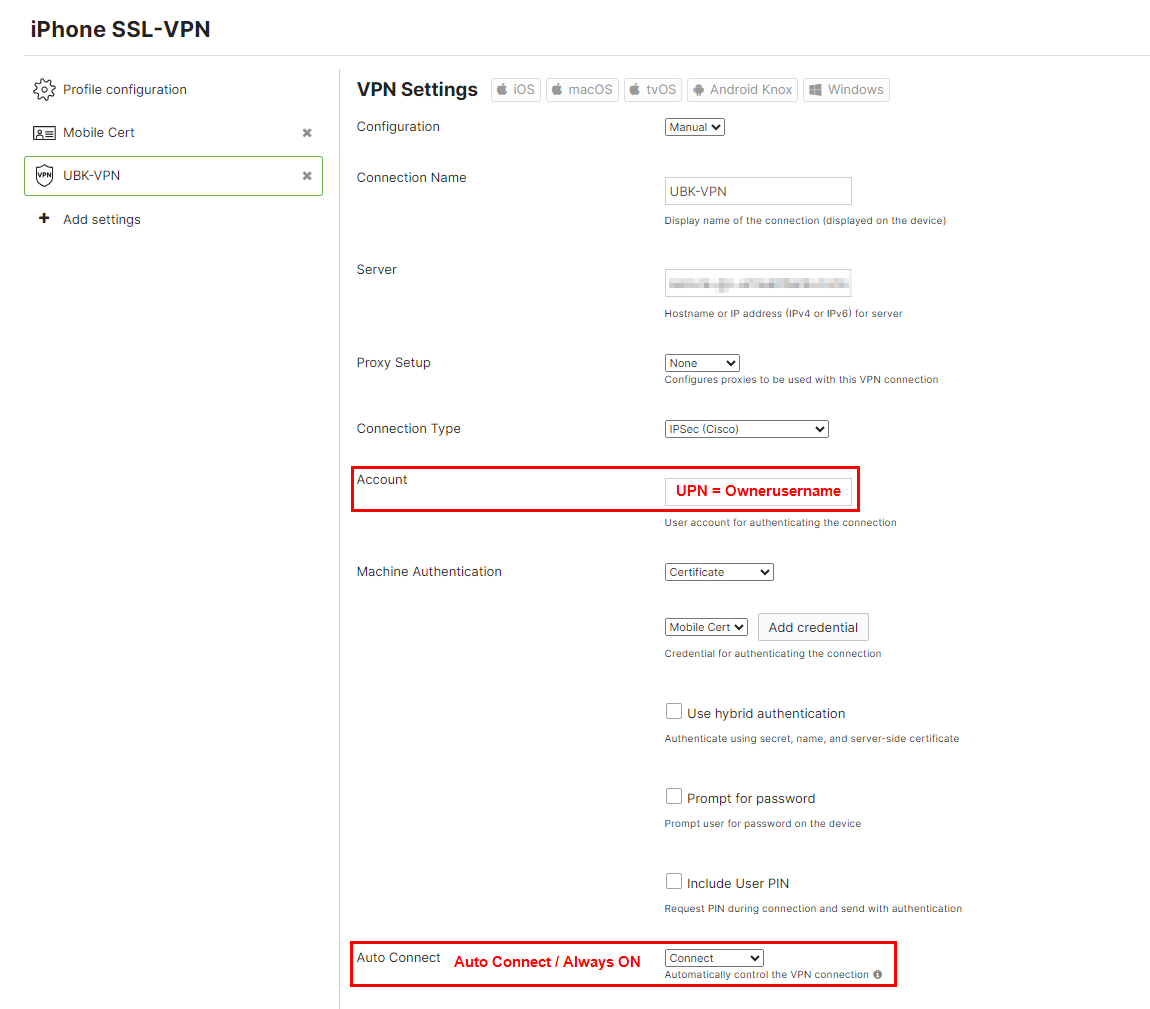1150x1009 pixels.
Task: Click the Apple logo on the iOS tab
Action: 502,89
